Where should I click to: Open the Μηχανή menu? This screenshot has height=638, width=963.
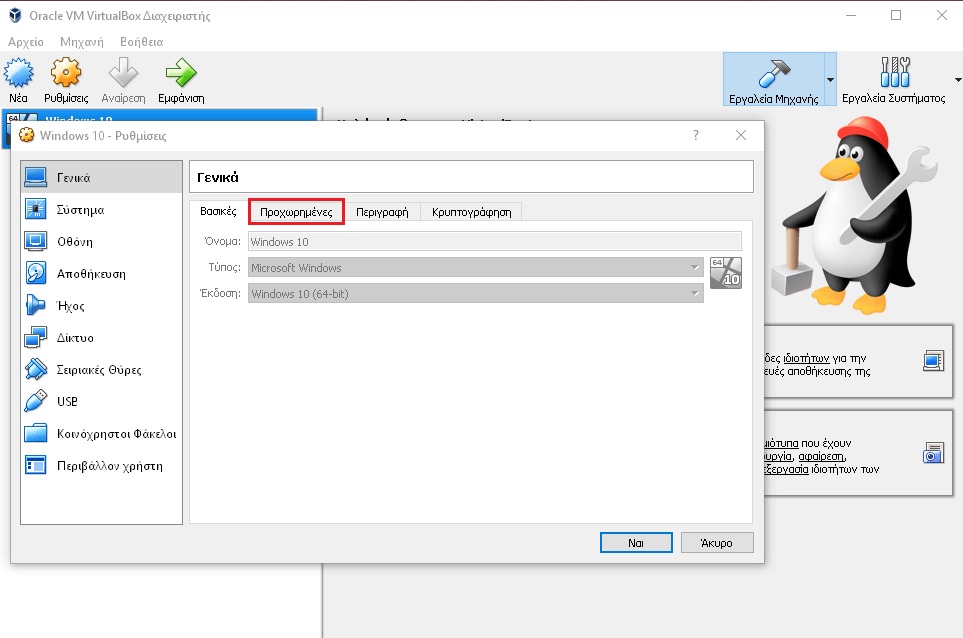[82, 42]
